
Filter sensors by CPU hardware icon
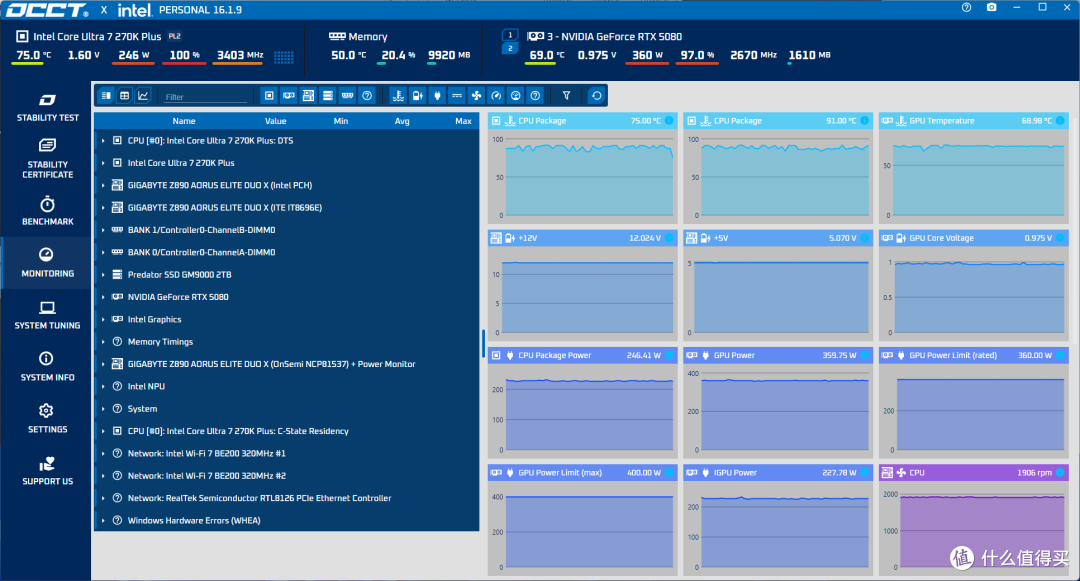coord(269,96)
